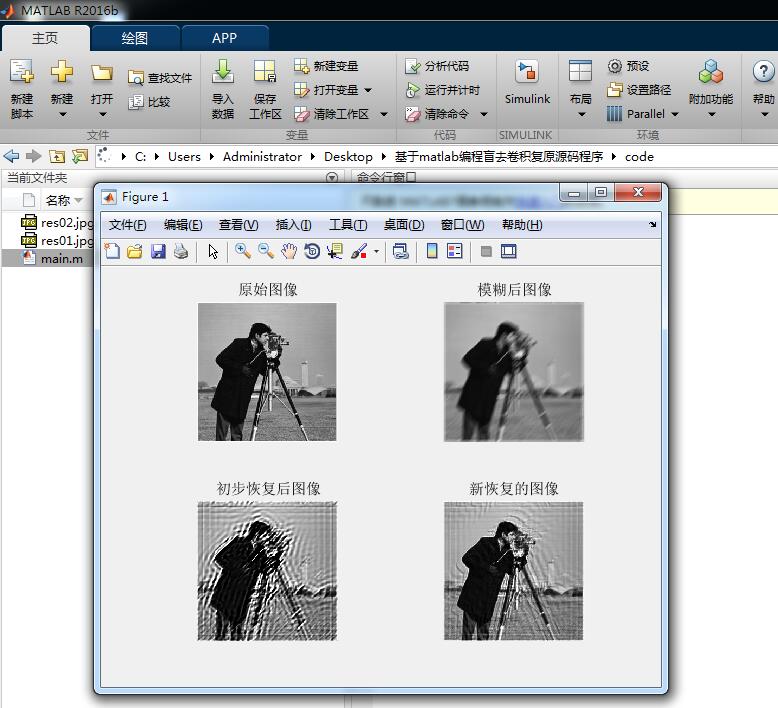
Task: Select the Brush data tool
Action: coord(359,252)
